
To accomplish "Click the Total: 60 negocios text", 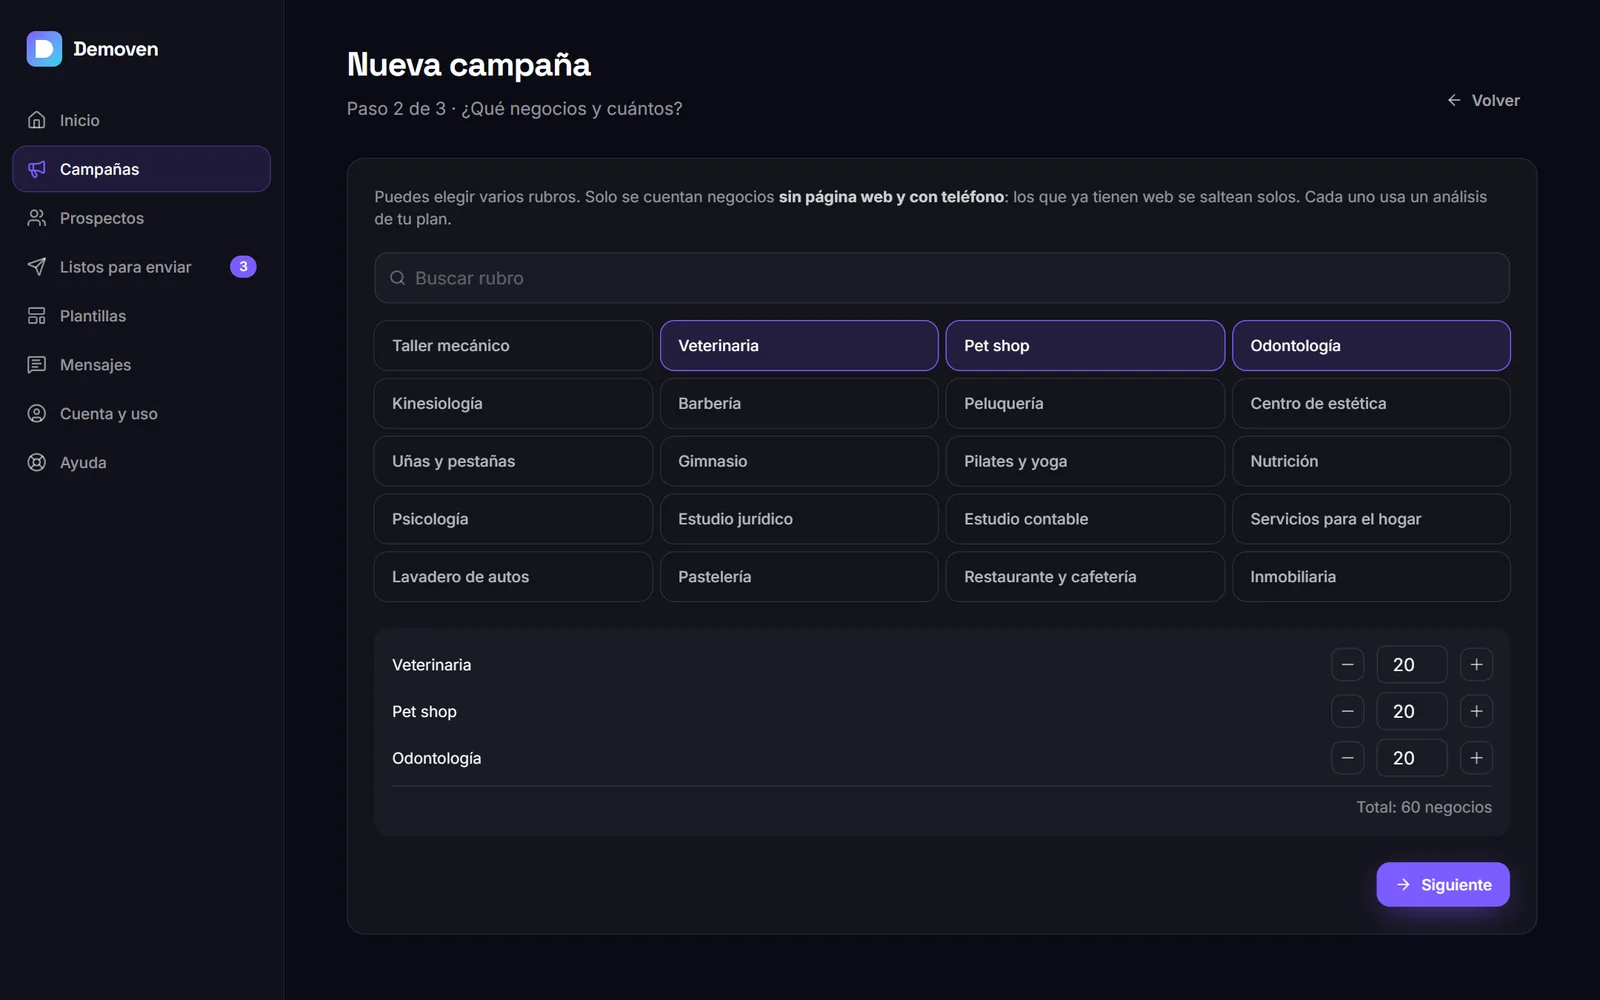I will pyautogui.click(x=1424, y=807).
